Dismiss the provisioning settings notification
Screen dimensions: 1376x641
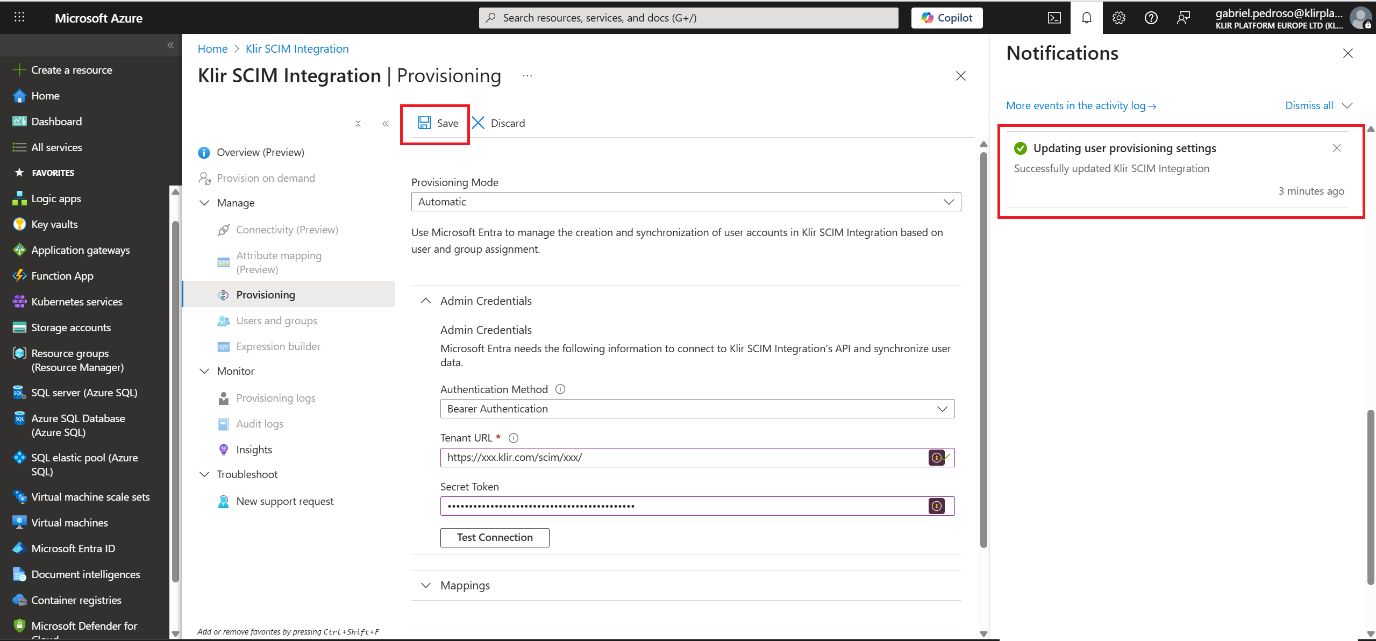[x=1337, y=148]
